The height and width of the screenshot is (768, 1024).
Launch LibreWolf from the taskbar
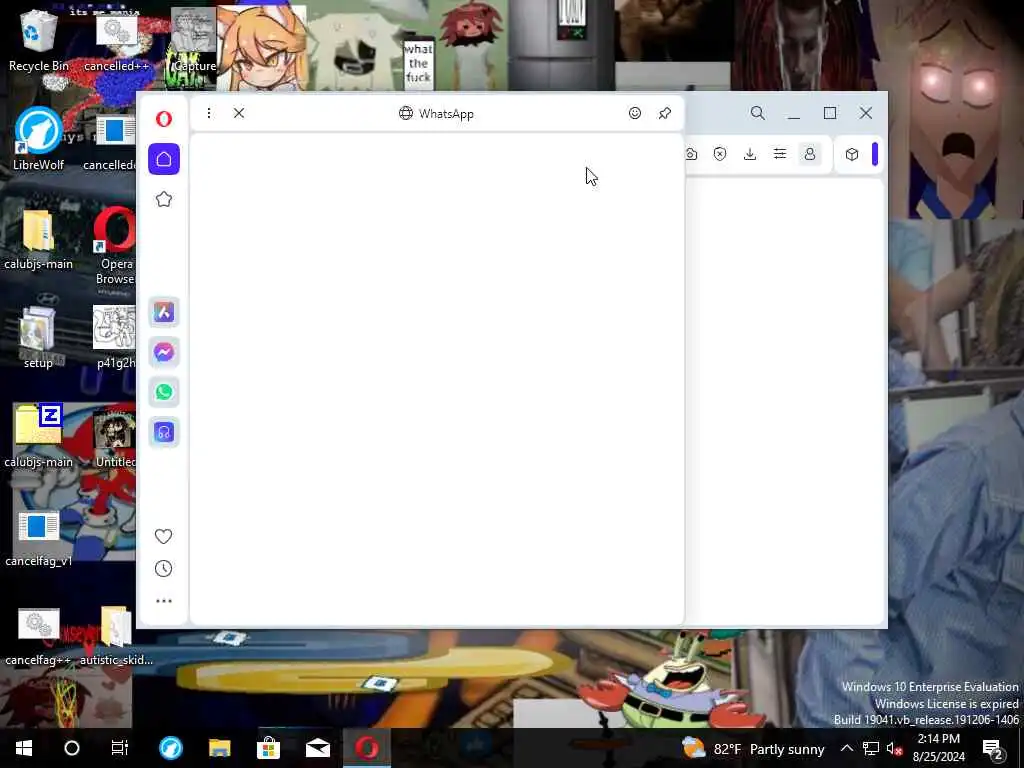pos(171,748)
